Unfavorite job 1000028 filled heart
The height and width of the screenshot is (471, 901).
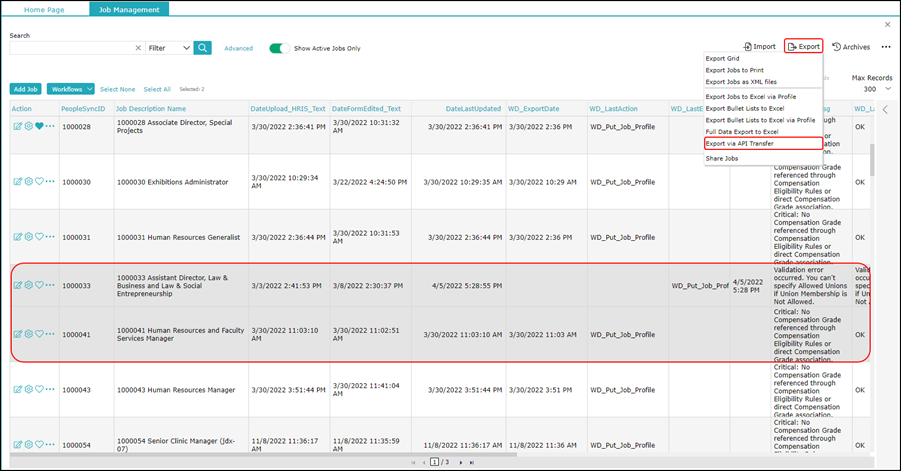(39, 126)
